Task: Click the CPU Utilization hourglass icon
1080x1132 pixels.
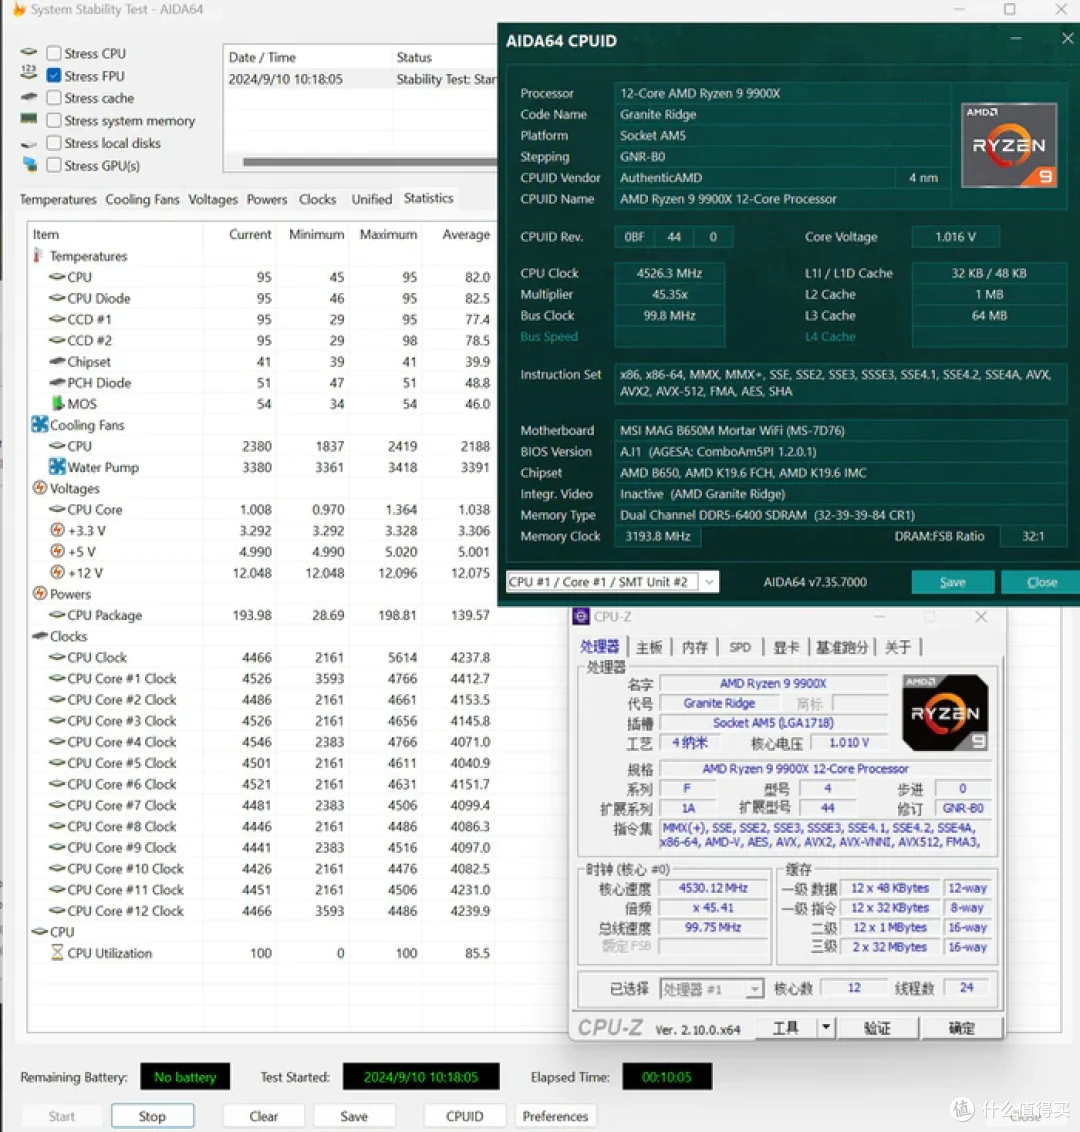Action: pyautogui.click(x=57, y=952)
